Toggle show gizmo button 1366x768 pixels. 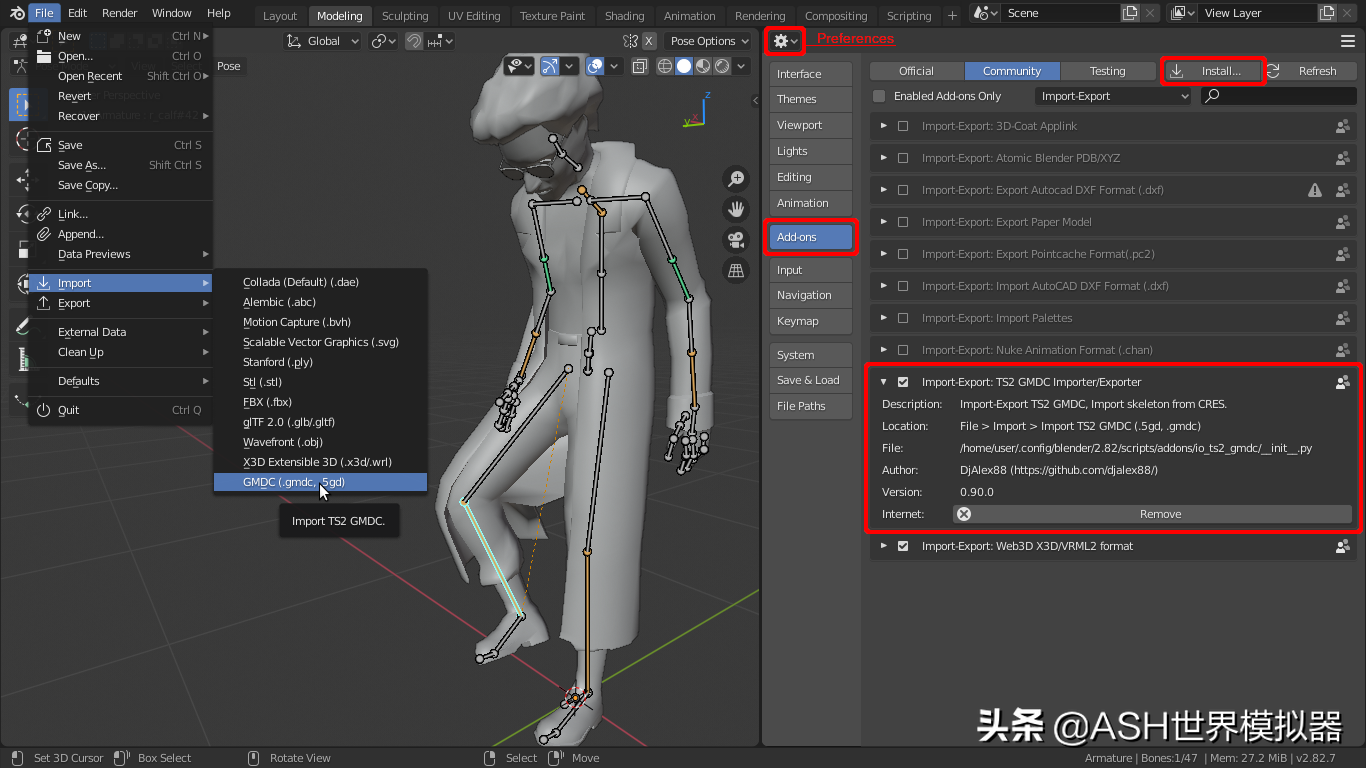(549, 66)
